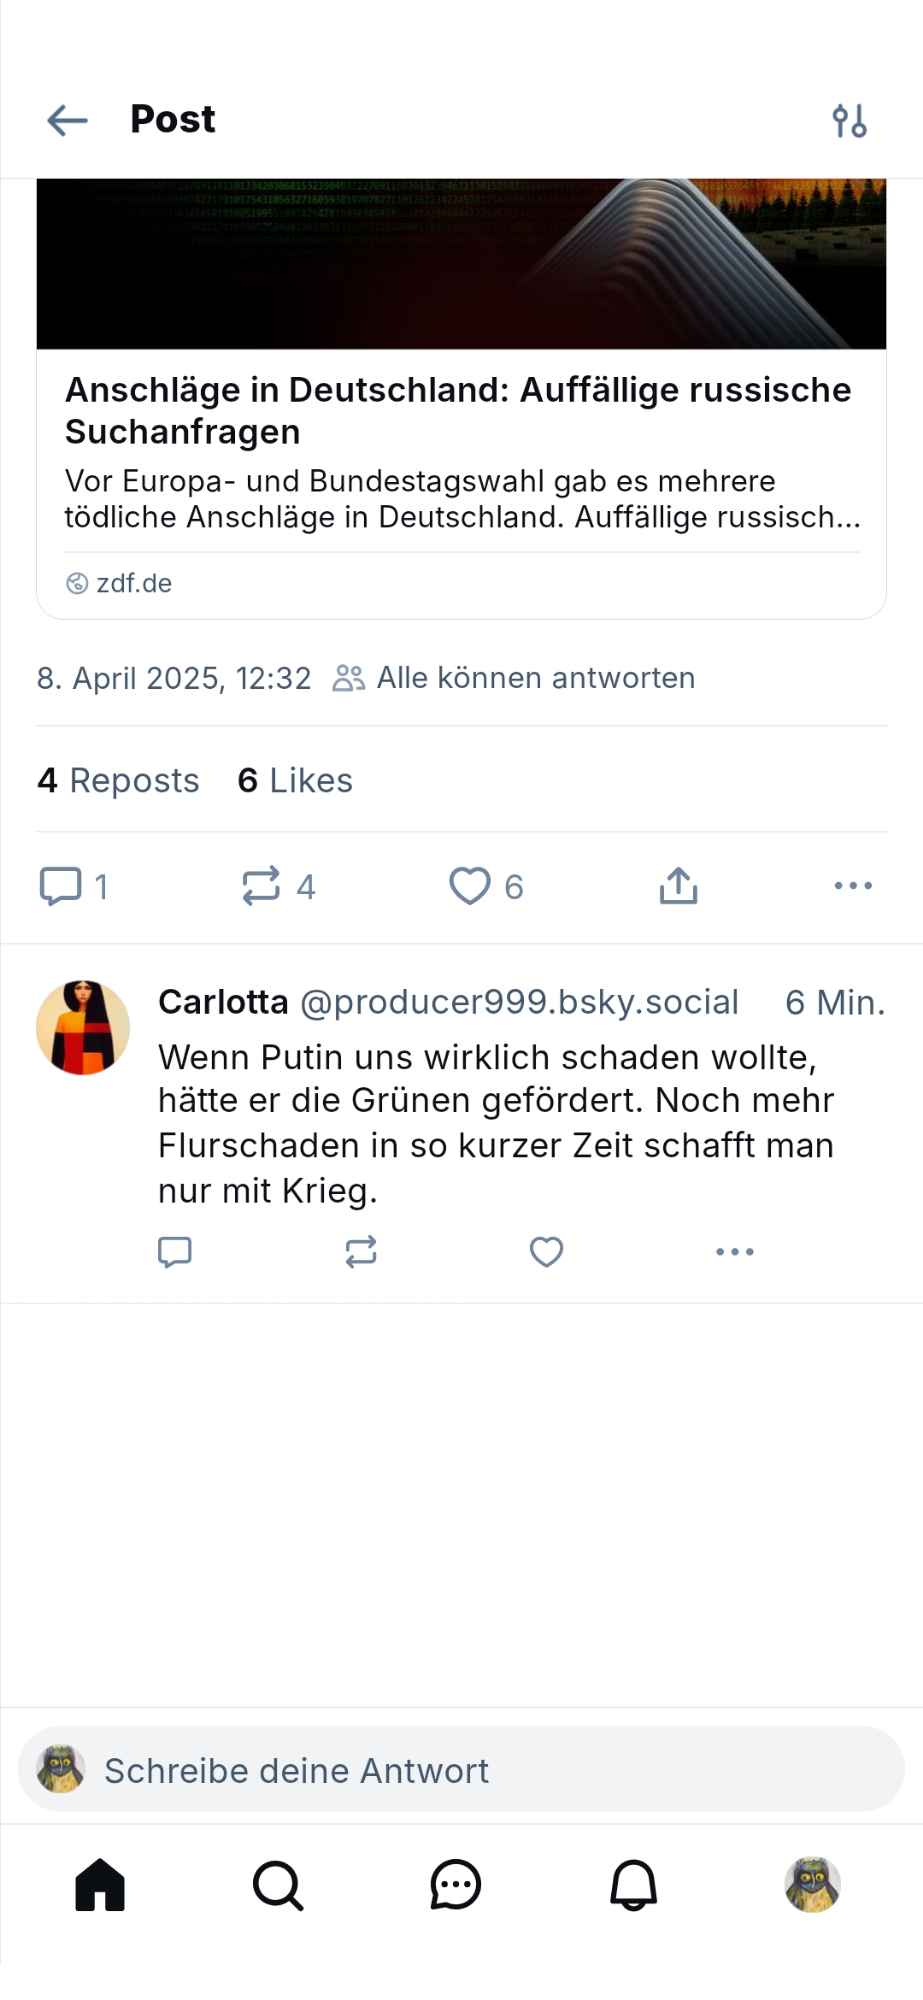This screenshot has width=923, height=2000.
Task: Open own profile avatar in navigation
Action: [x=812, y=1886]
